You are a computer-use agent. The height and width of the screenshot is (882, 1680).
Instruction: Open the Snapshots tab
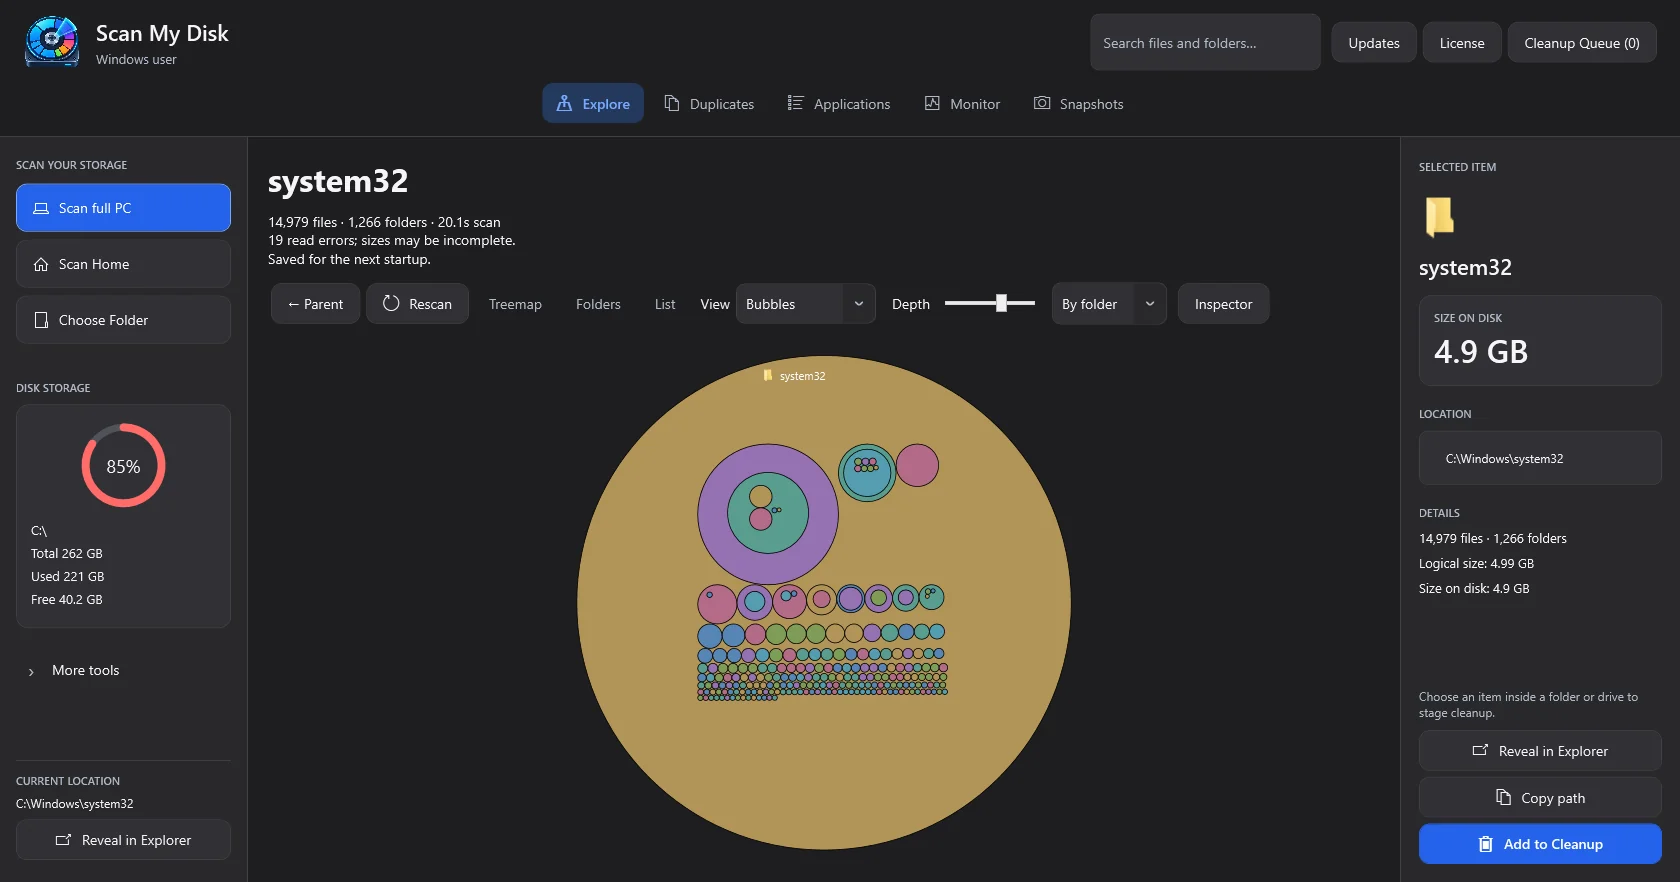(x=1078, y=103)
